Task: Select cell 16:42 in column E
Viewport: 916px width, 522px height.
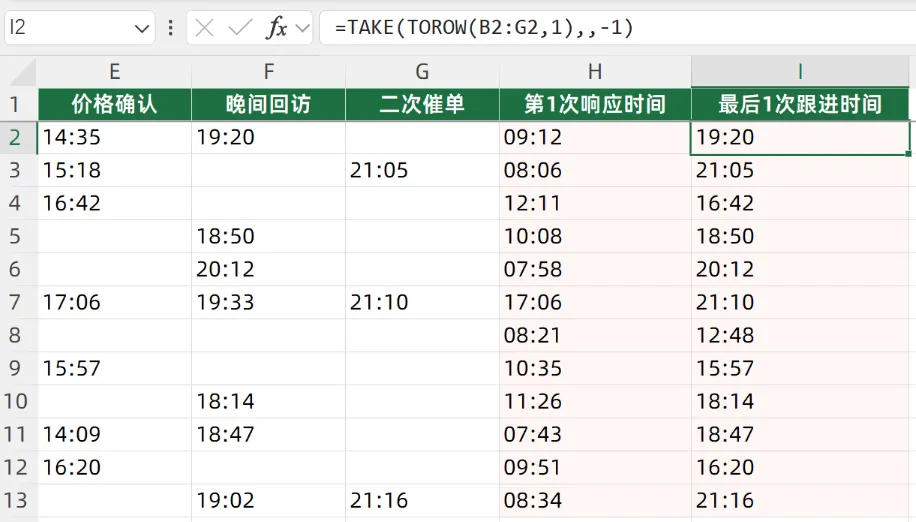Action: (114, 204)
